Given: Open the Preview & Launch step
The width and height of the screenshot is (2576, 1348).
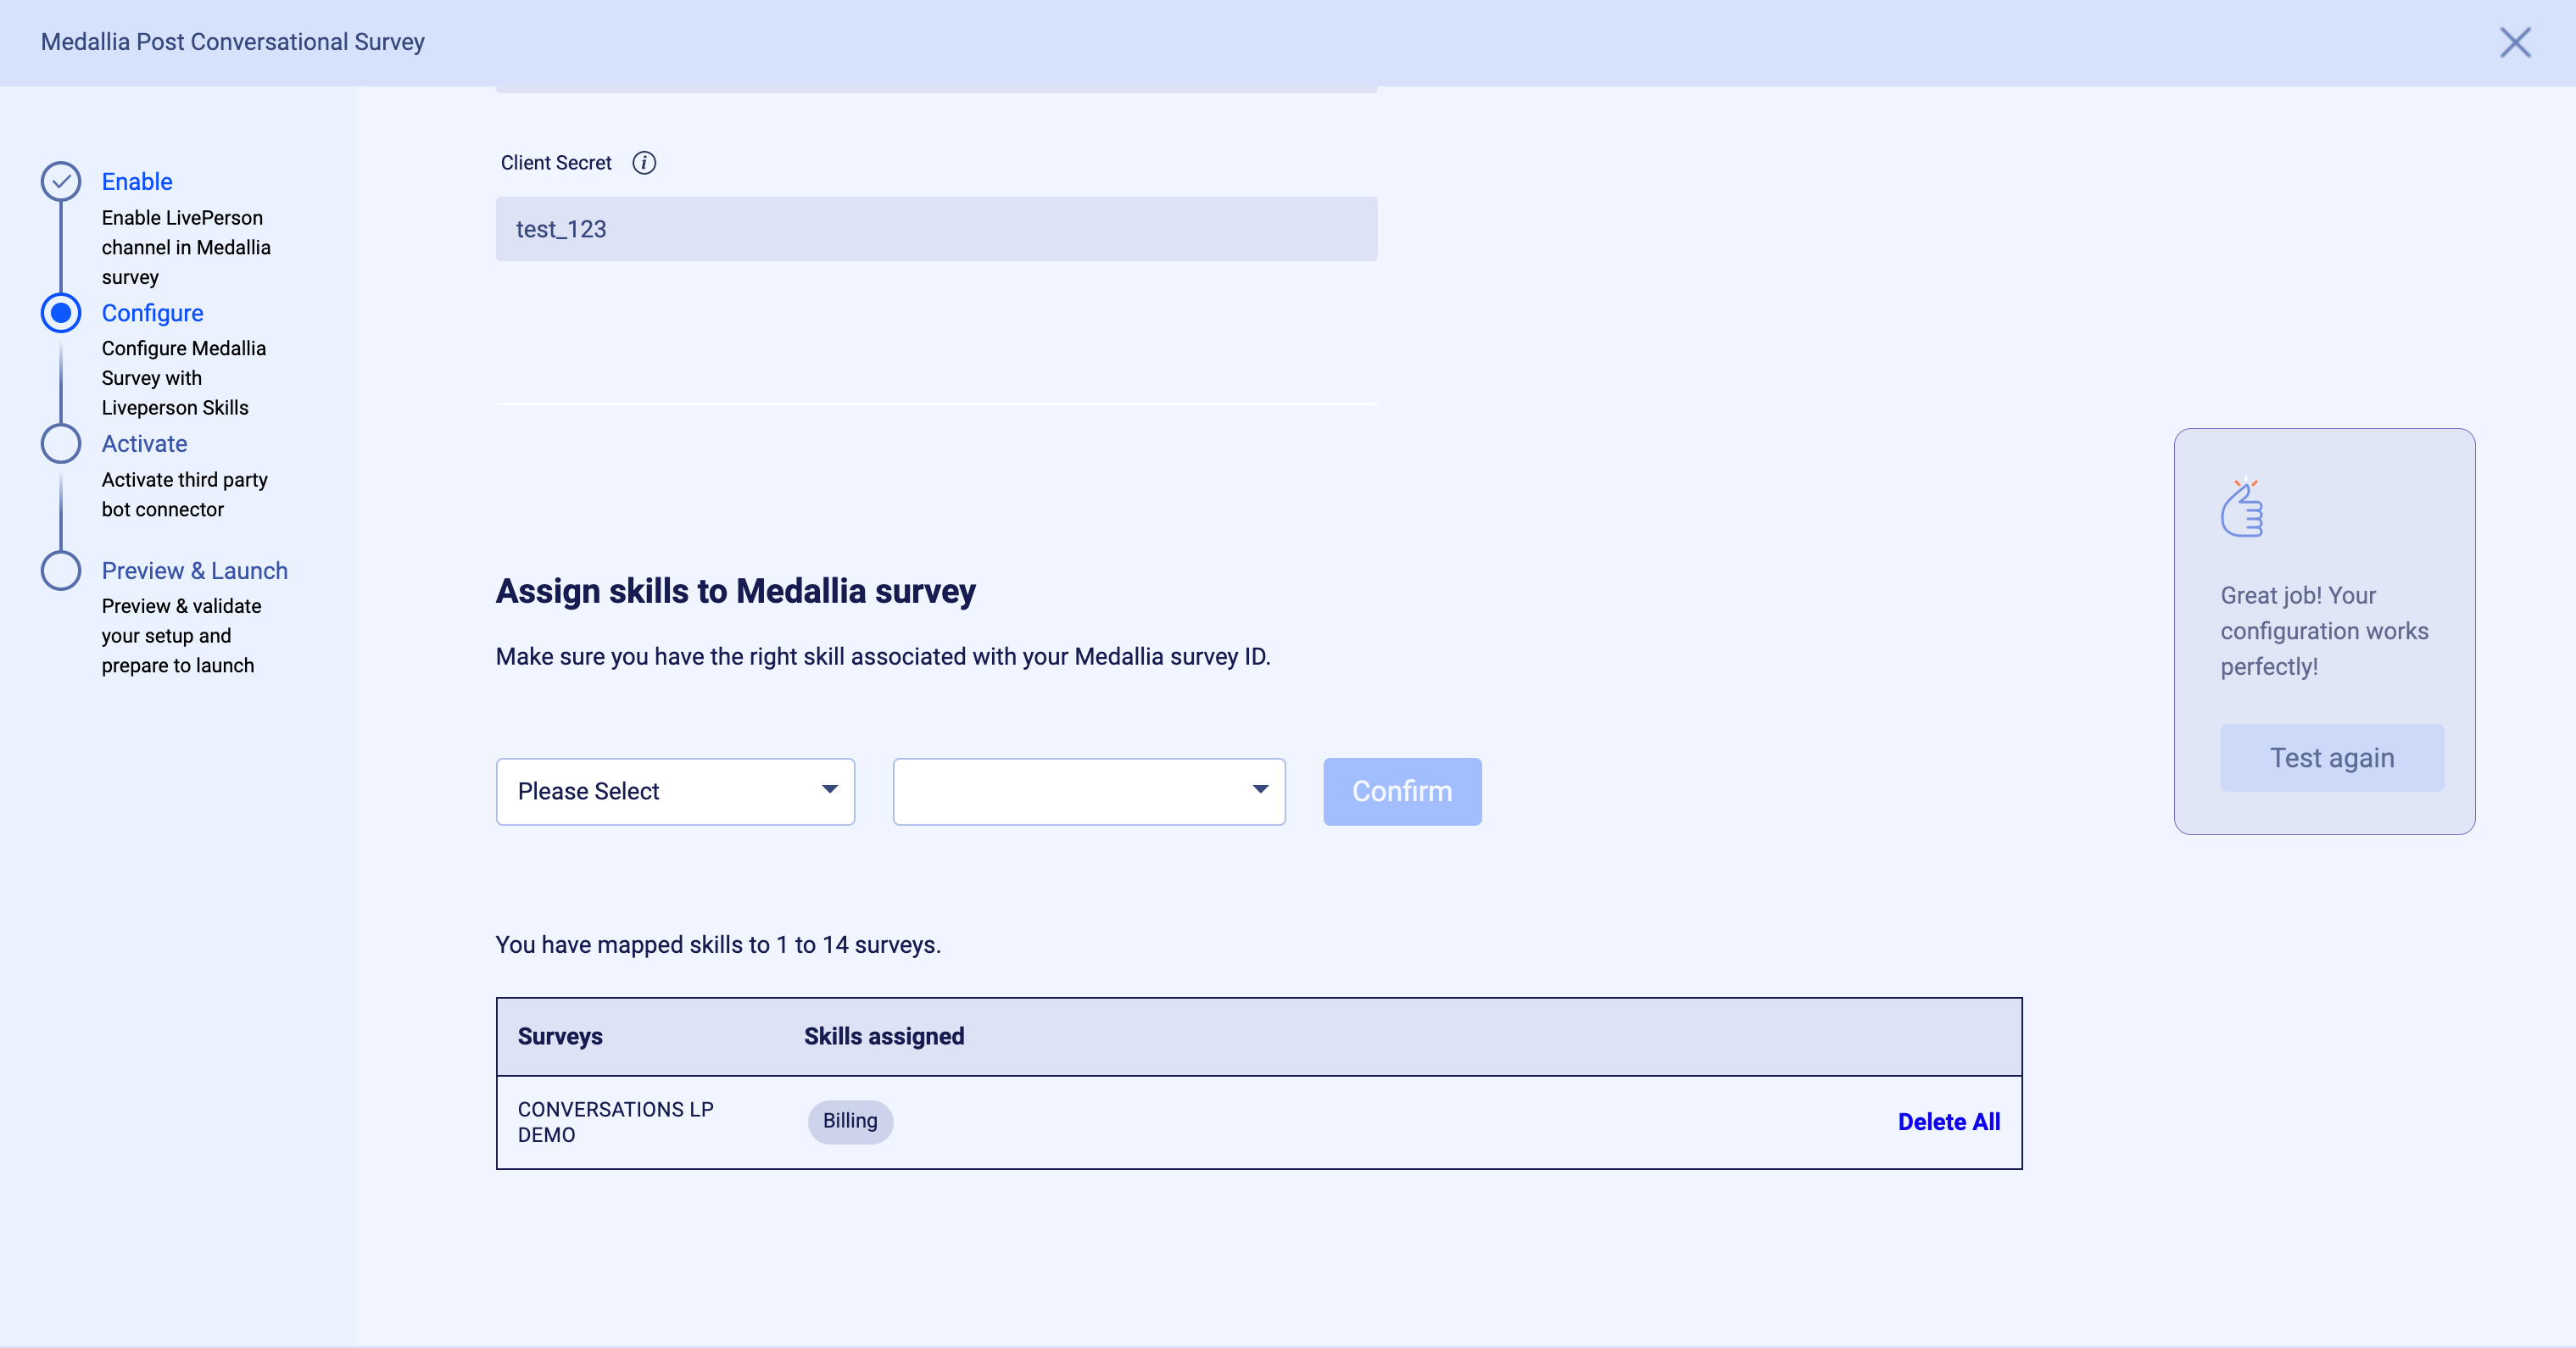Looking at the screenshot, I should tap(195, 570).
